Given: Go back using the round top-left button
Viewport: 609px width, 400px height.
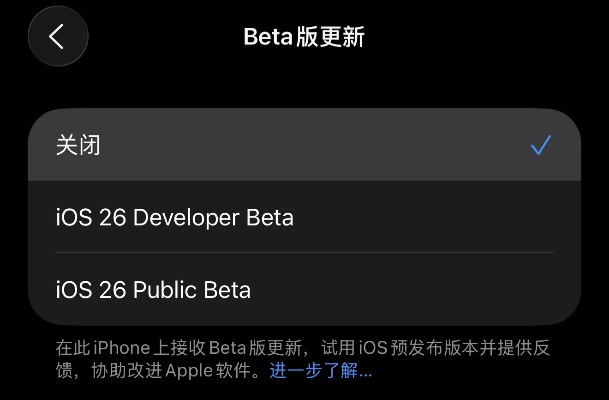Looking at the screenshot, I should (x=57, y=37).
